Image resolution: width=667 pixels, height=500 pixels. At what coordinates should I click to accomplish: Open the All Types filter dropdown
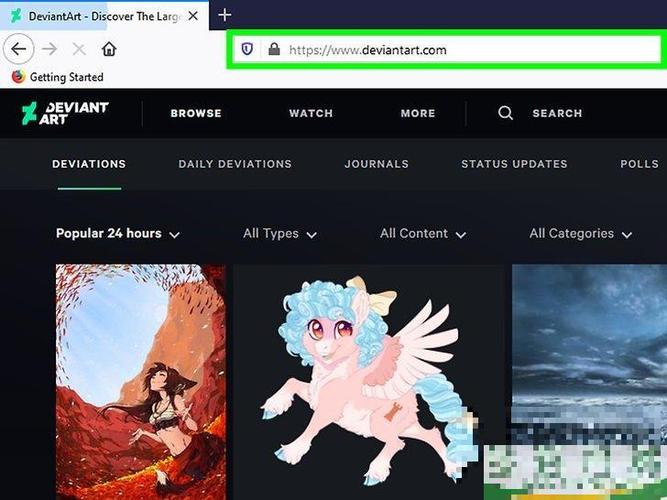point(280,234)
